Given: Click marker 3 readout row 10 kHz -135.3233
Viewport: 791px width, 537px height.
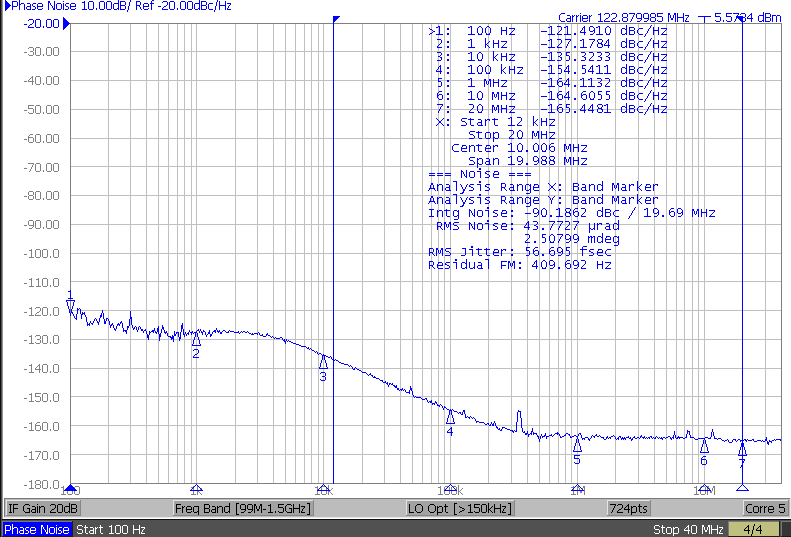Looking at the screenshot, I should pyautogui.click(x=552, y=57).
